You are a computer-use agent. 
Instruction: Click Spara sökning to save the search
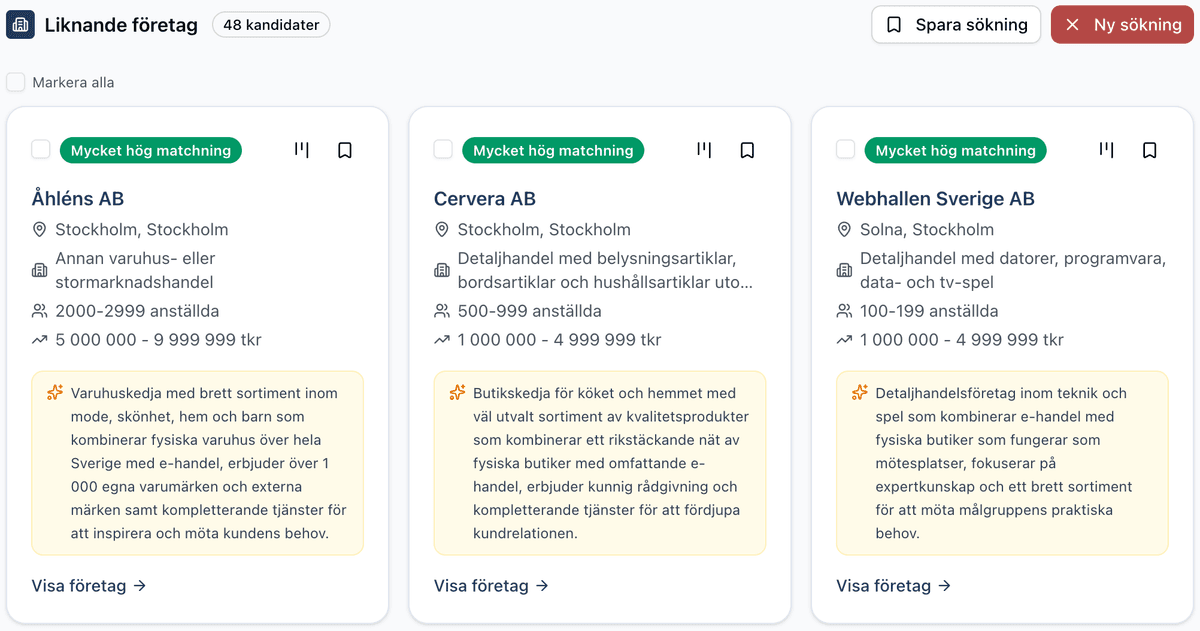click(955, 24)
